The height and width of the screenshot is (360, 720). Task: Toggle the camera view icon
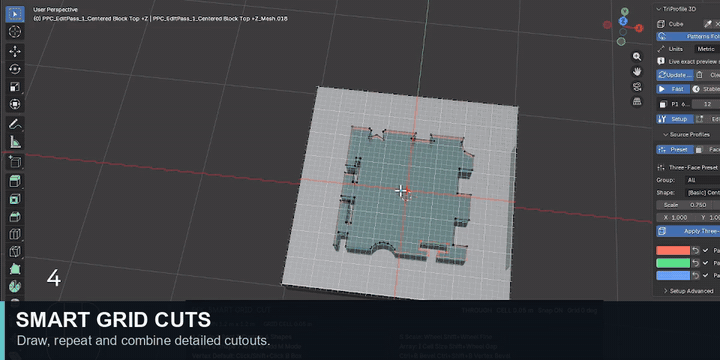click(x=637, y=86)
